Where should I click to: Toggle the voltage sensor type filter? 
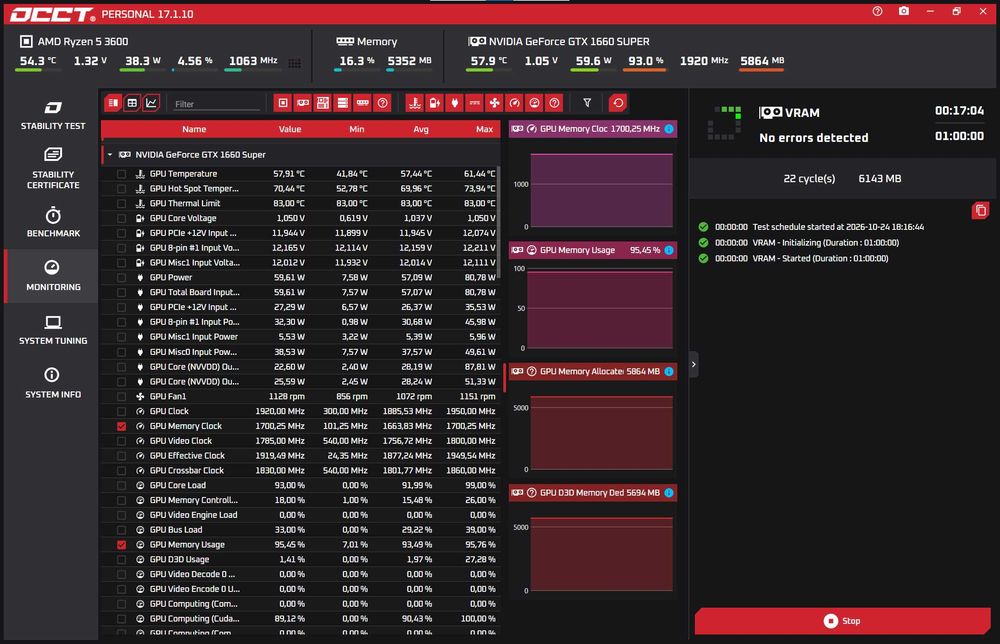coord(434,103)
